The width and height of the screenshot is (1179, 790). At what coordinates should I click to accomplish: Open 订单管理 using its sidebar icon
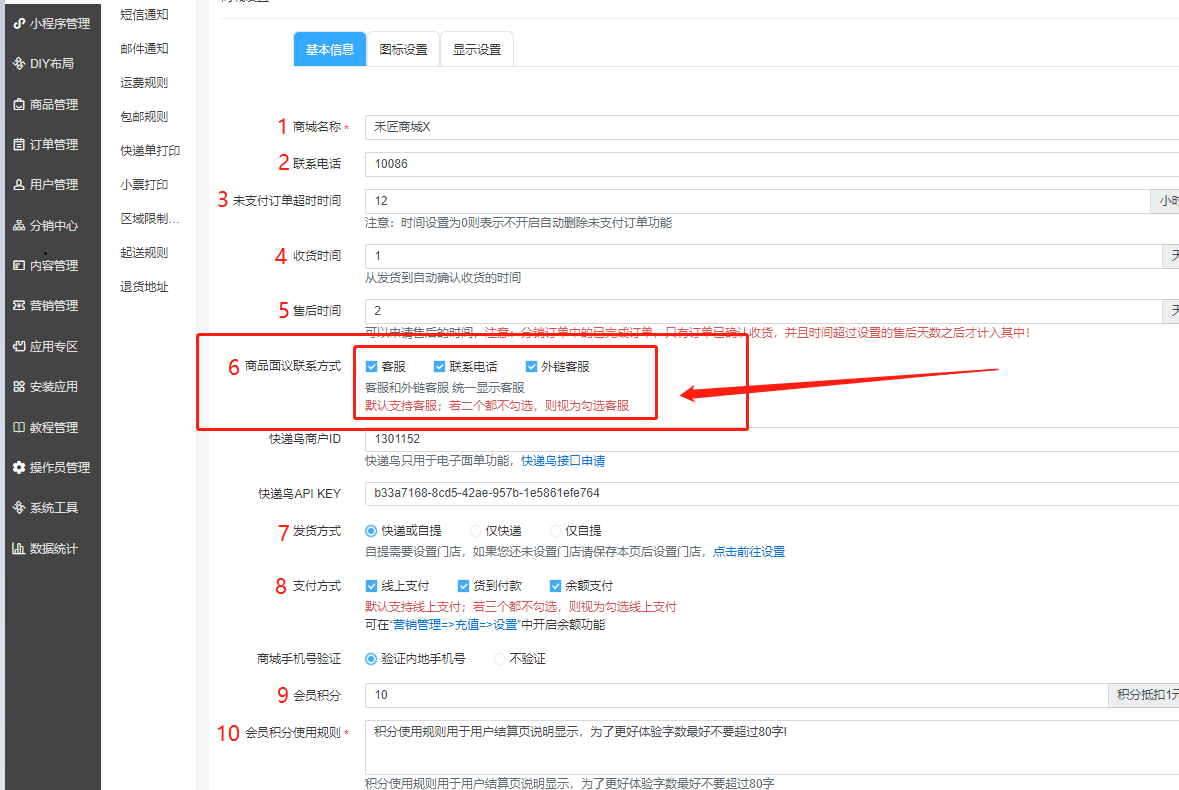[x=19, y=145]
